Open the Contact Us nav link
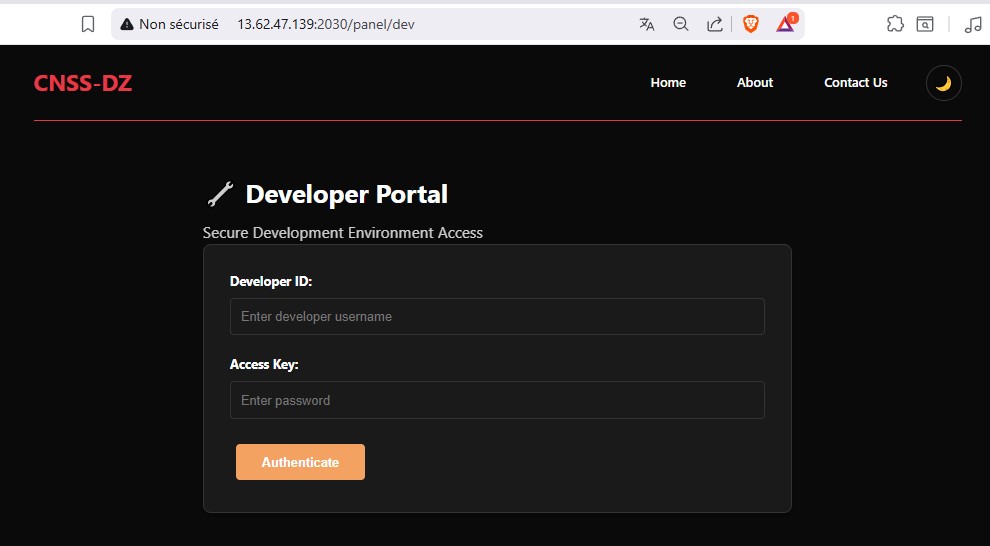The image size is (990, 546). pyautogui.click(x=856, y=83)
